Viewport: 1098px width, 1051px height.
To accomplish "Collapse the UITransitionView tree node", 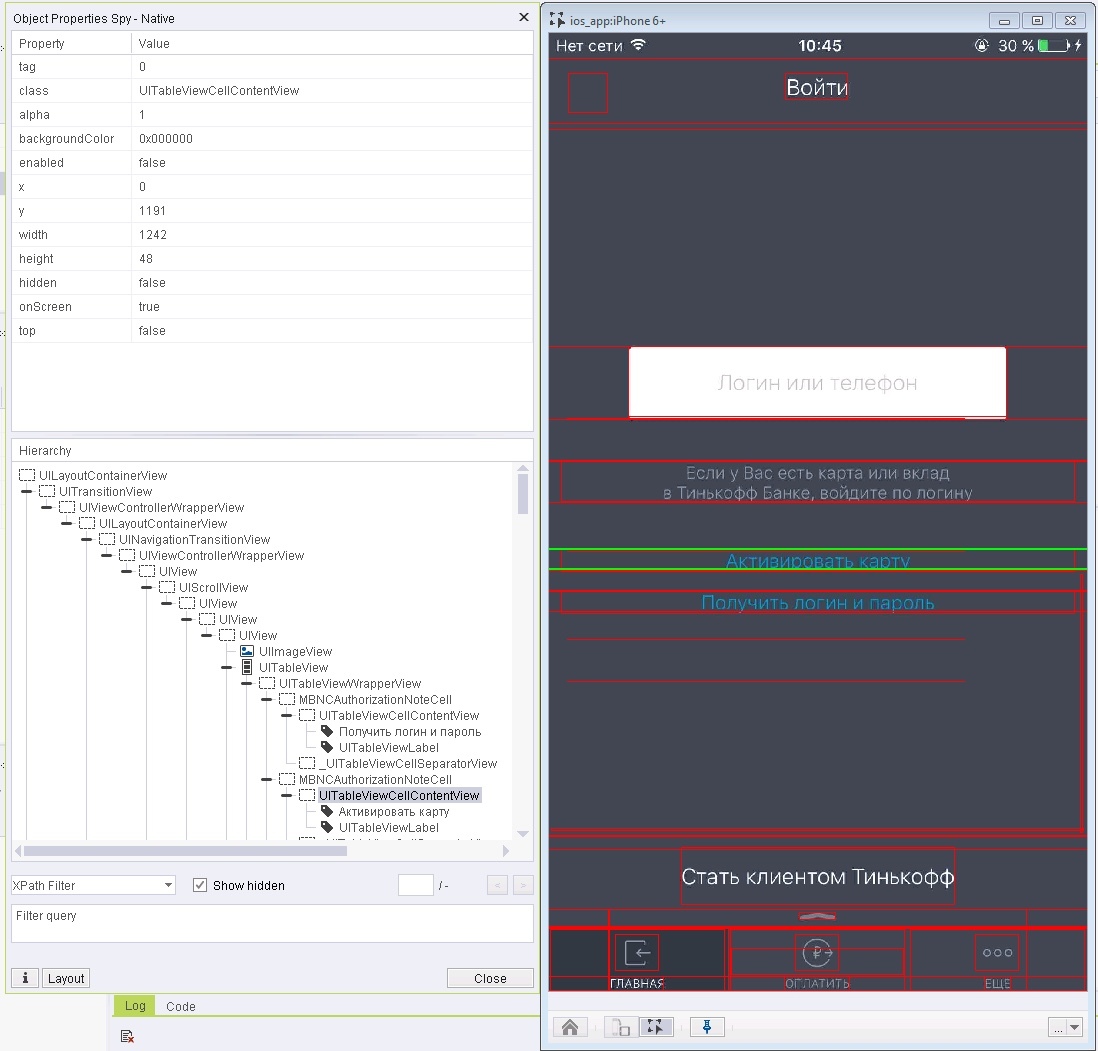I will point(27,492).
